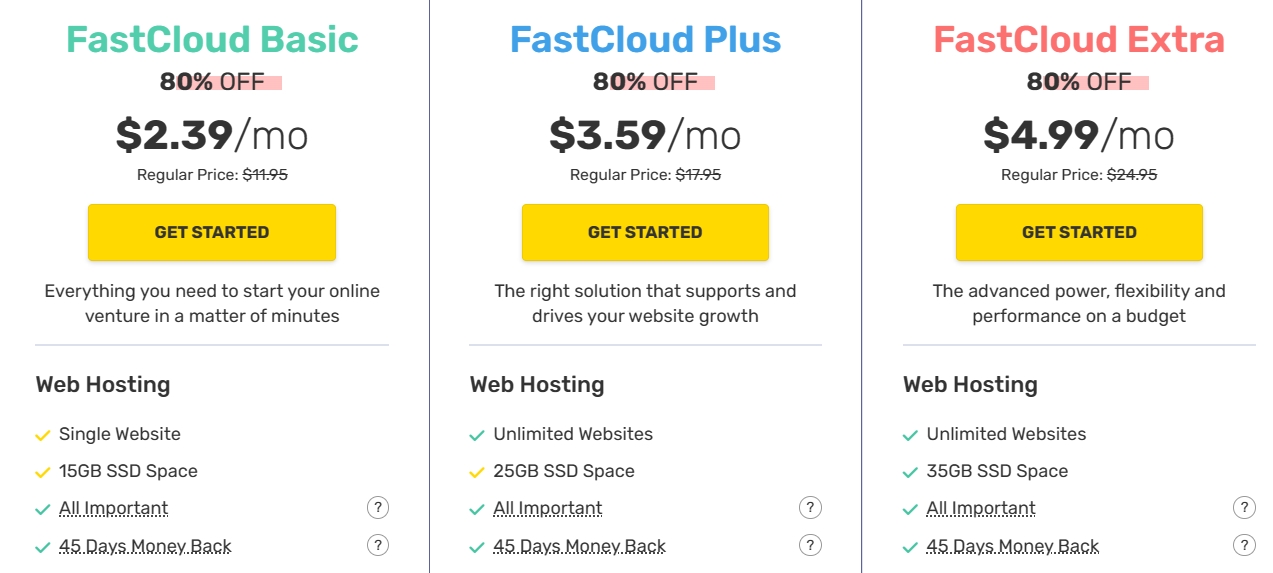Click help icon beside Basic All Important

click(377, 508)
